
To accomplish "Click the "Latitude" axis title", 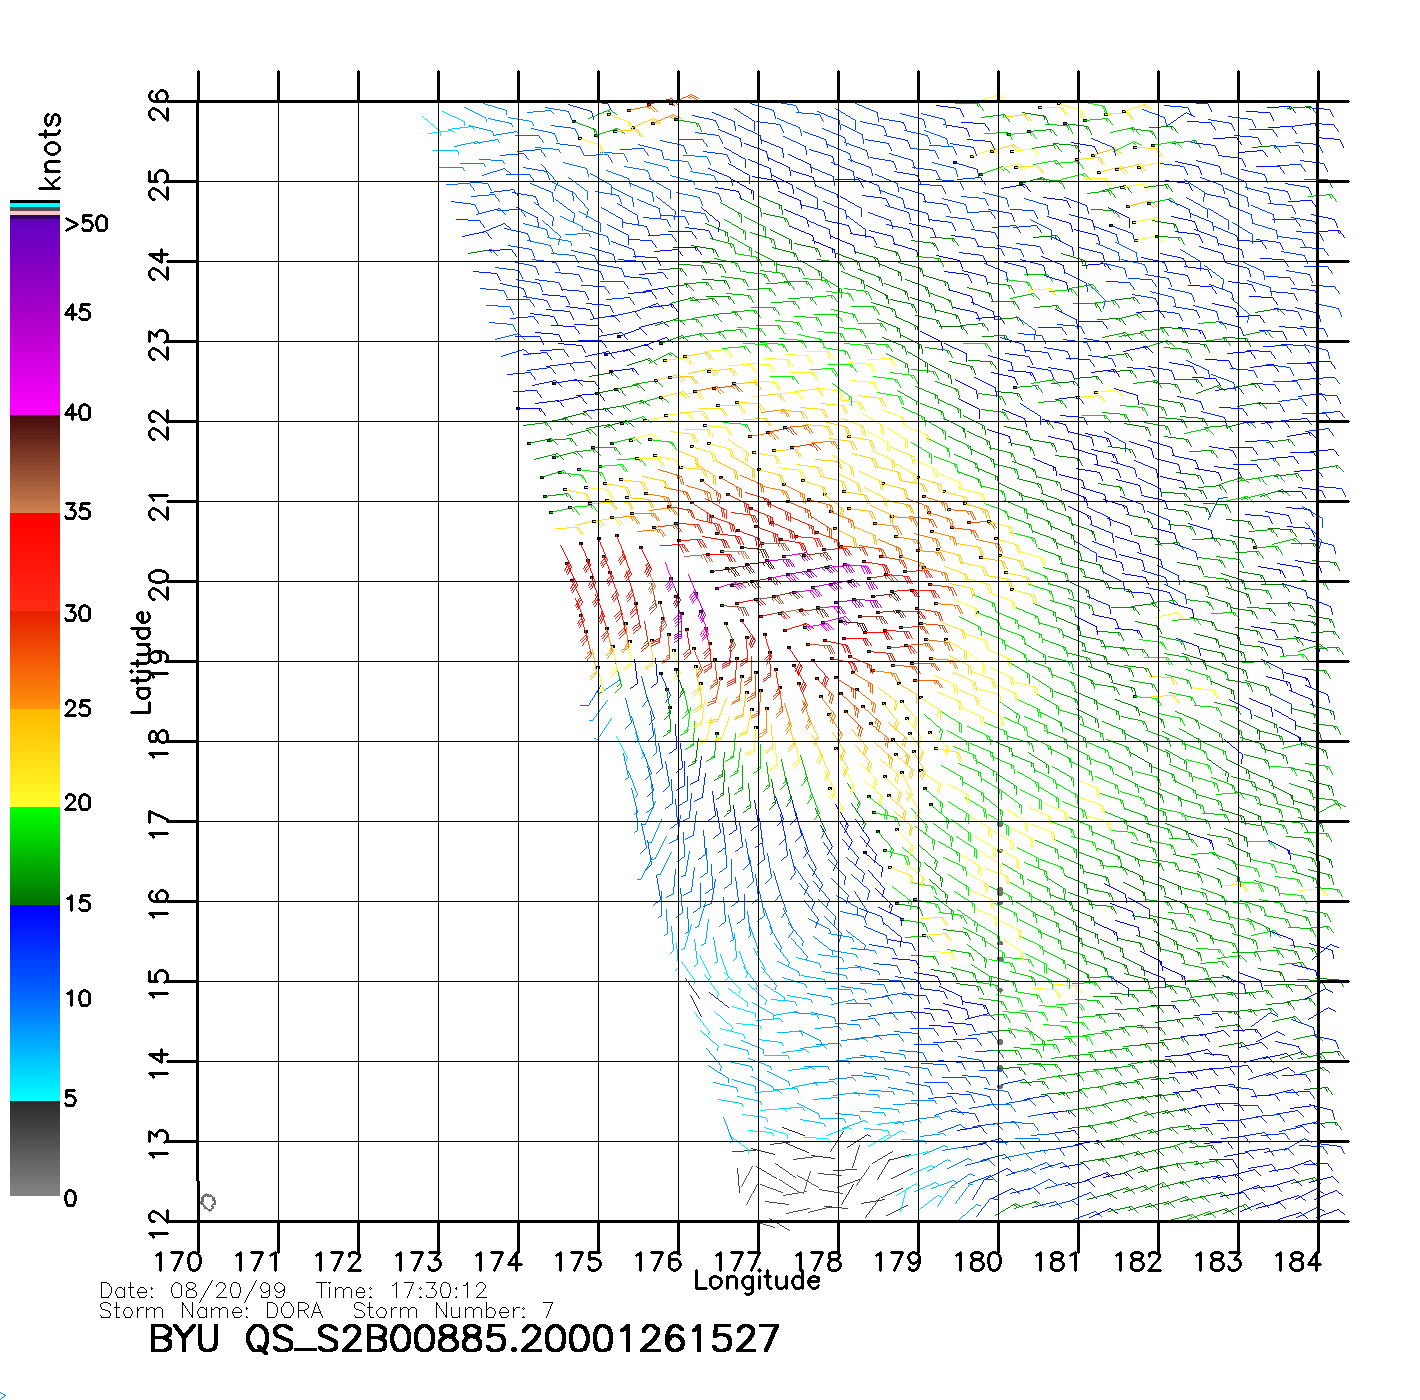I will point(141,661).
